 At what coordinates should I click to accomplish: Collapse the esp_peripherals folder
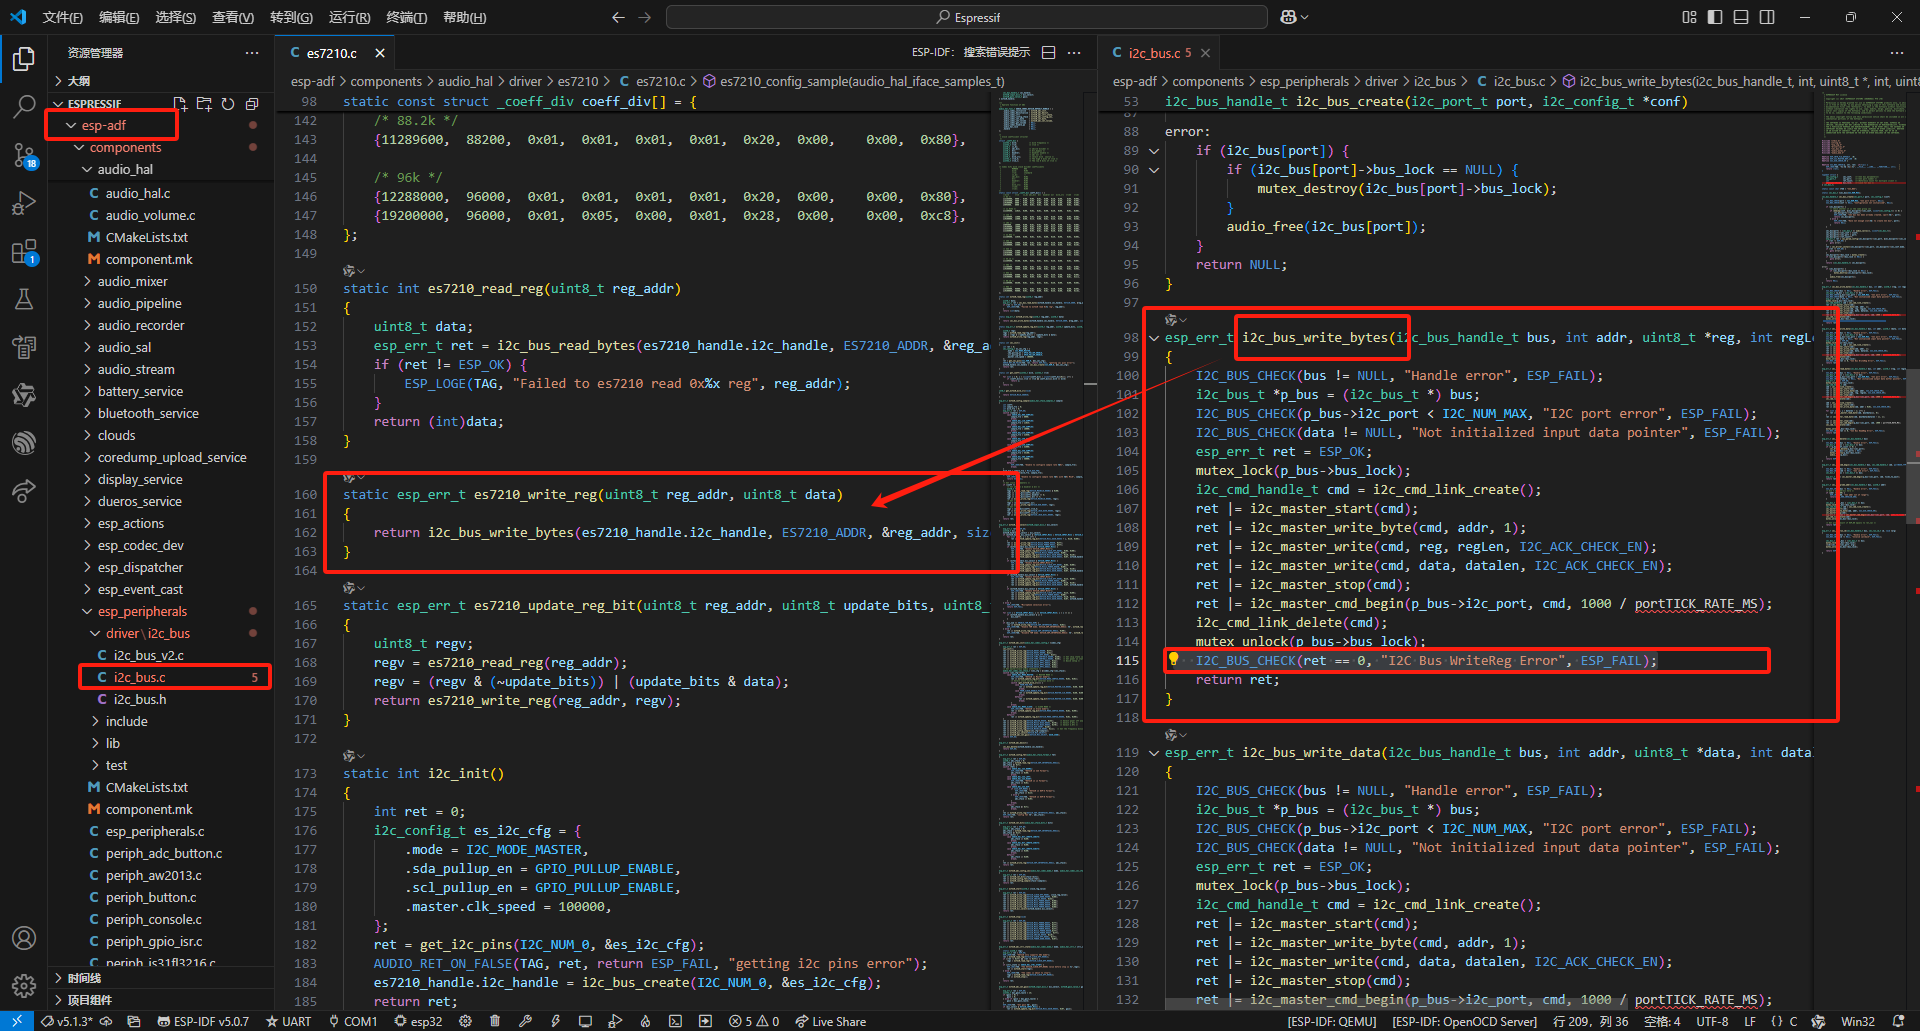87,611
